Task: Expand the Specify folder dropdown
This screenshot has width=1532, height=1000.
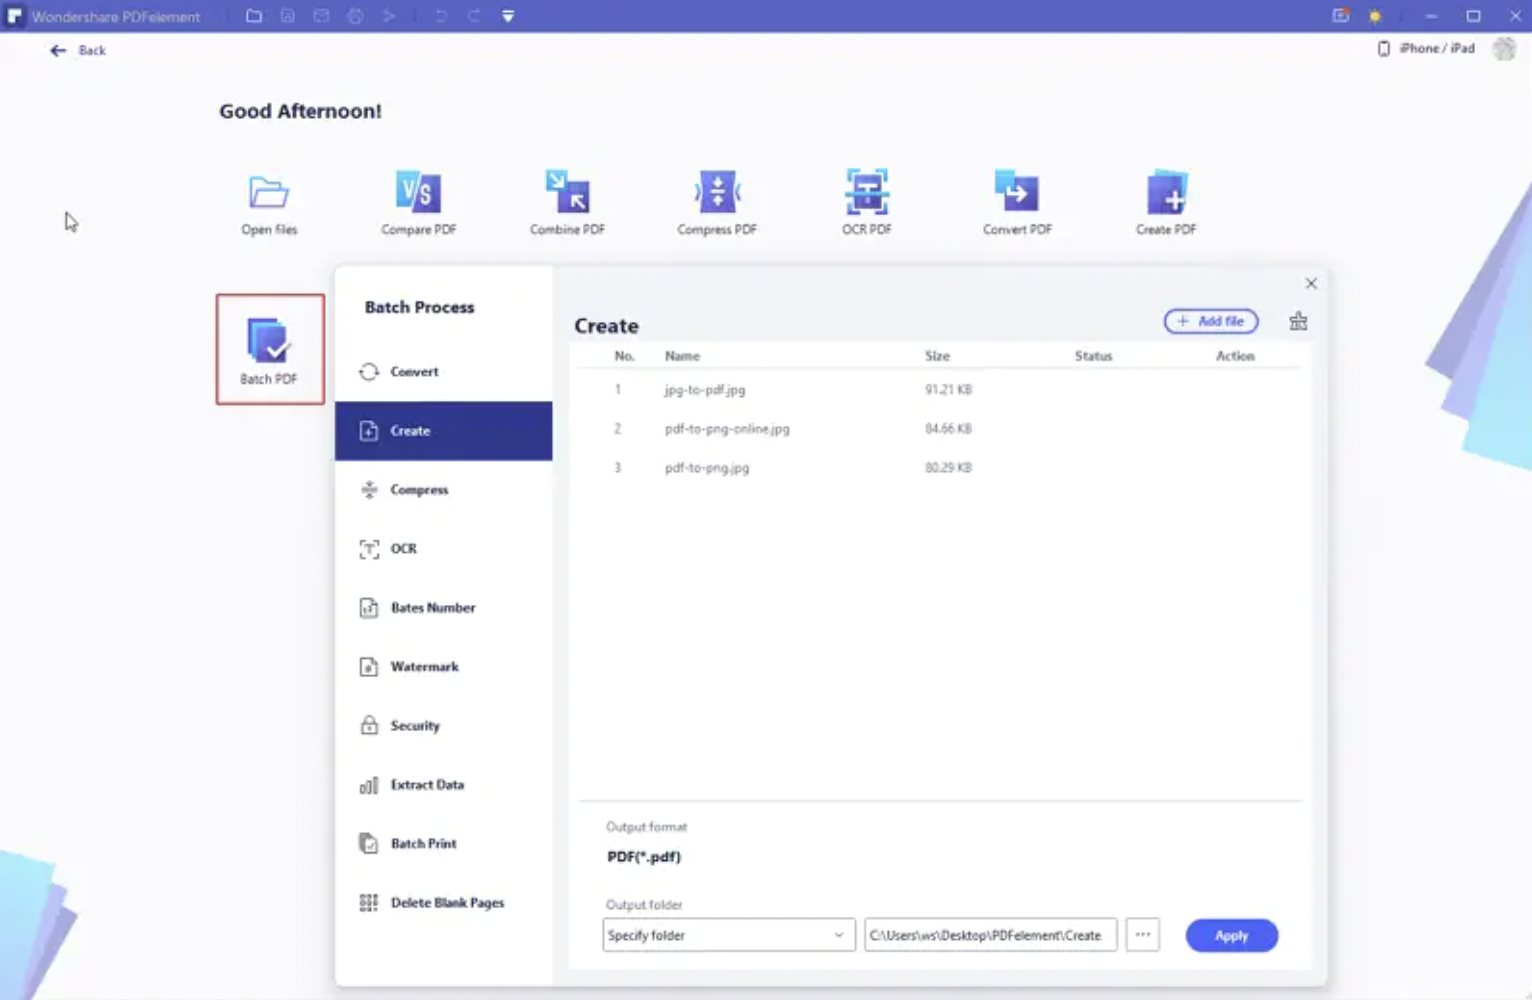Action: pos(729,935)
